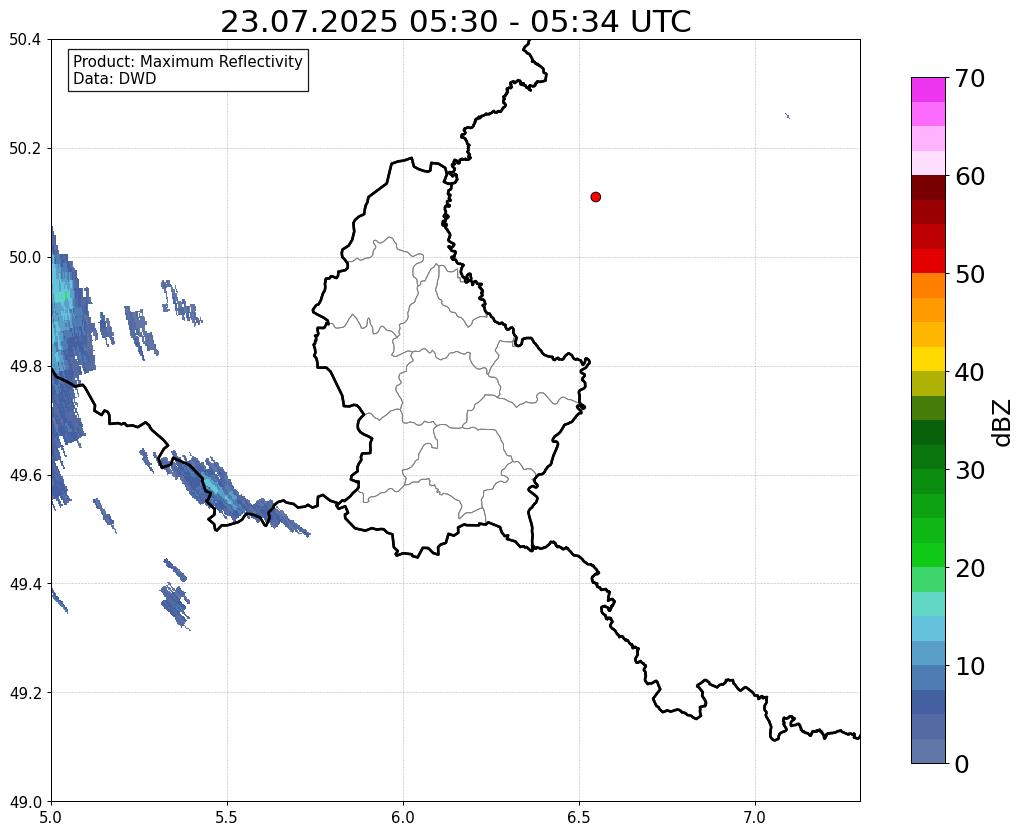Click the 49.2 latitude axis label
The image size is (1023, 834).
coord(25,693)
